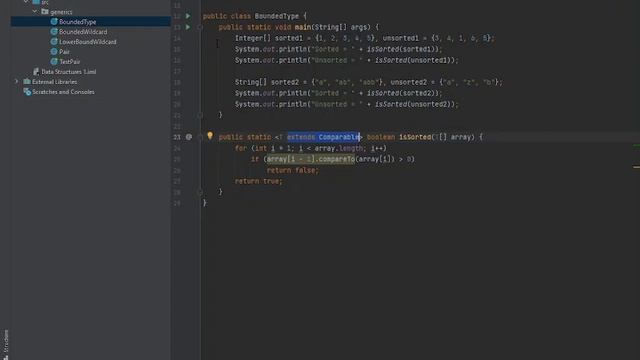Image resolution: width=640 pixels, height=360 pixels.
Task: Click the TestPair class icon
Action: (54, 61)
